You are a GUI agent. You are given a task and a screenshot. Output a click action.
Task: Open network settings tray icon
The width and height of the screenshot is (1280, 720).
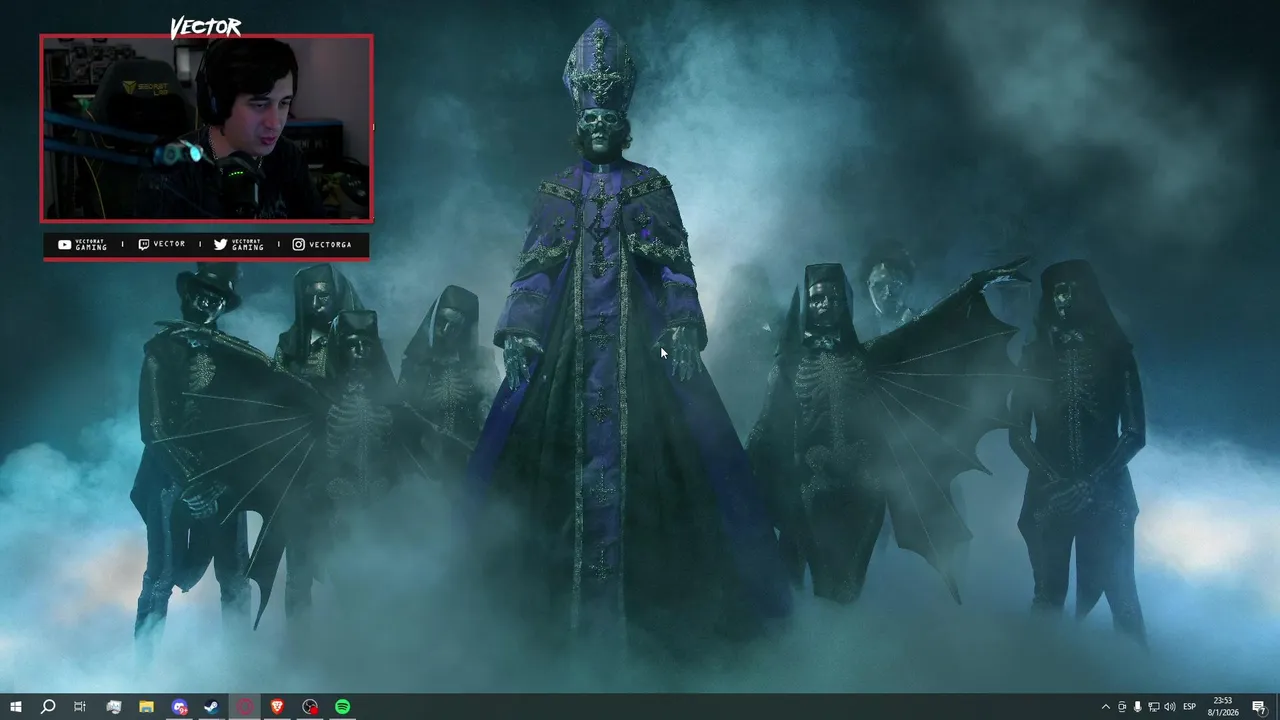[1154, 707]
